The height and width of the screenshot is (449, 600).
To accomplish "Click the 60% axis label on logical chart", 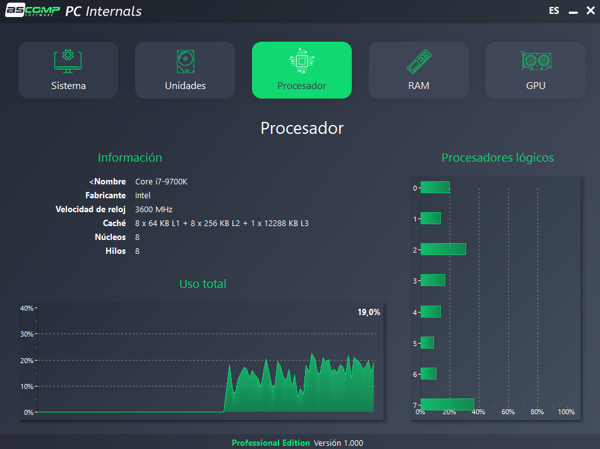I will [x=508, y=412].
